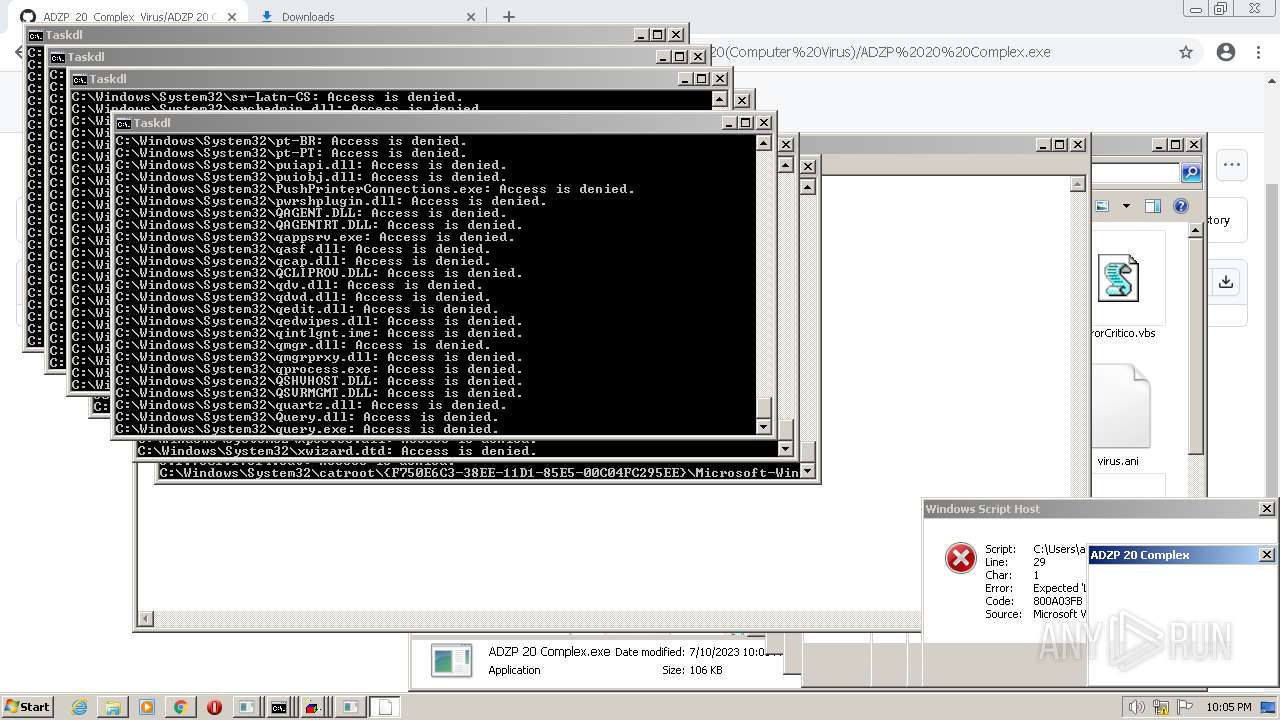This screenshot has width=1280, height=720.
Task: Click the Explorer help question mark icon
Action: point(1181,206)
